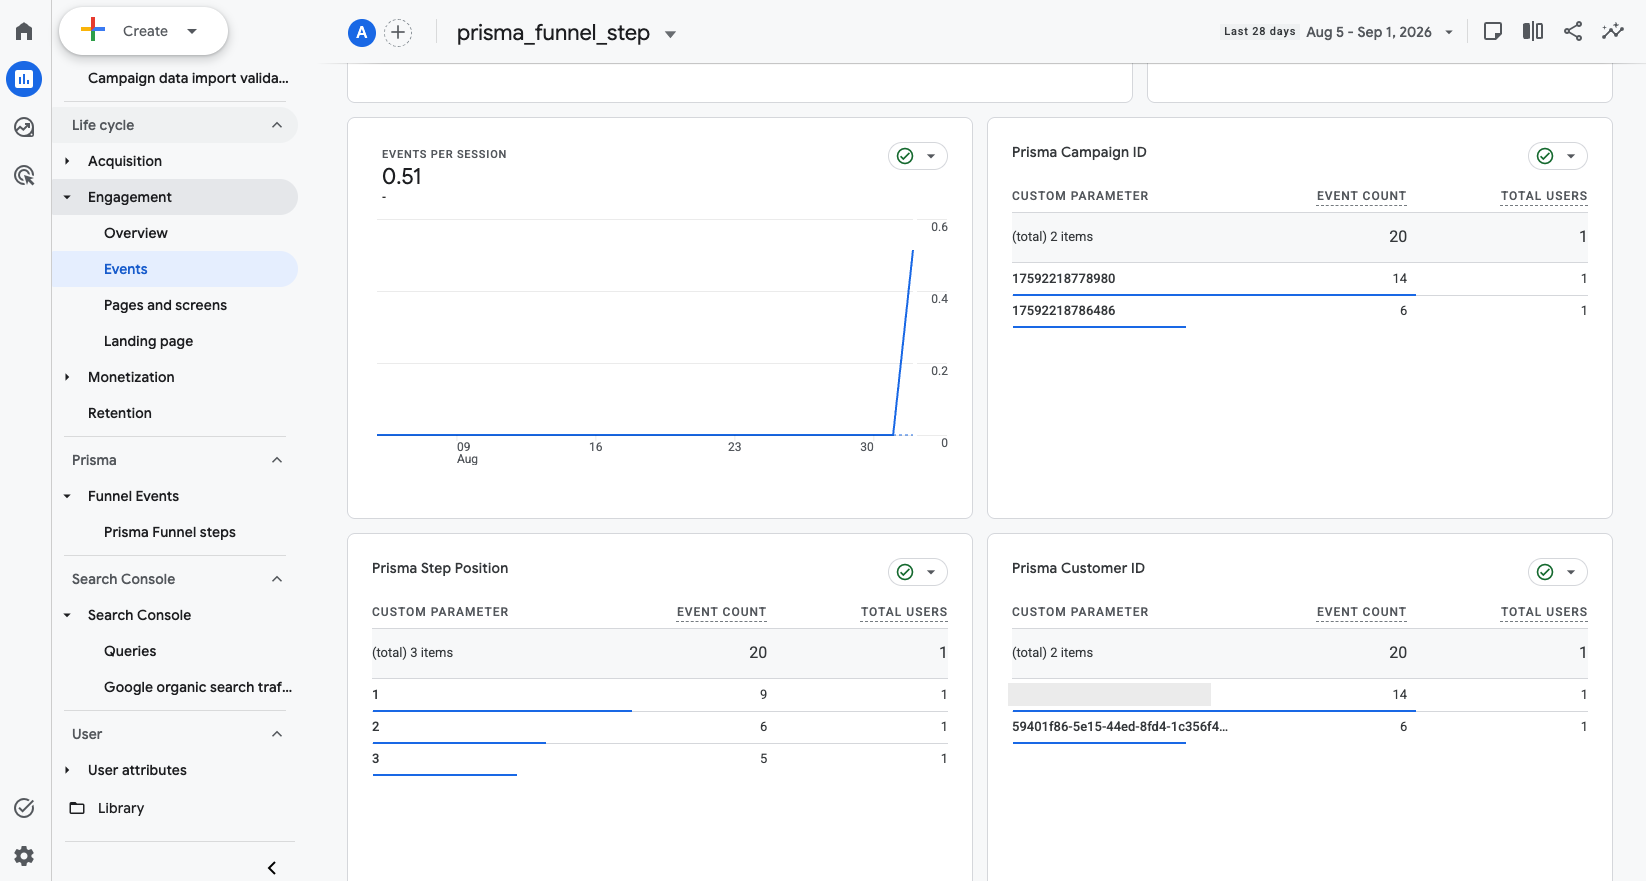This screenshot has height=881, width=1646.
Task: Open the Queries report
Action: coord(130,651)
